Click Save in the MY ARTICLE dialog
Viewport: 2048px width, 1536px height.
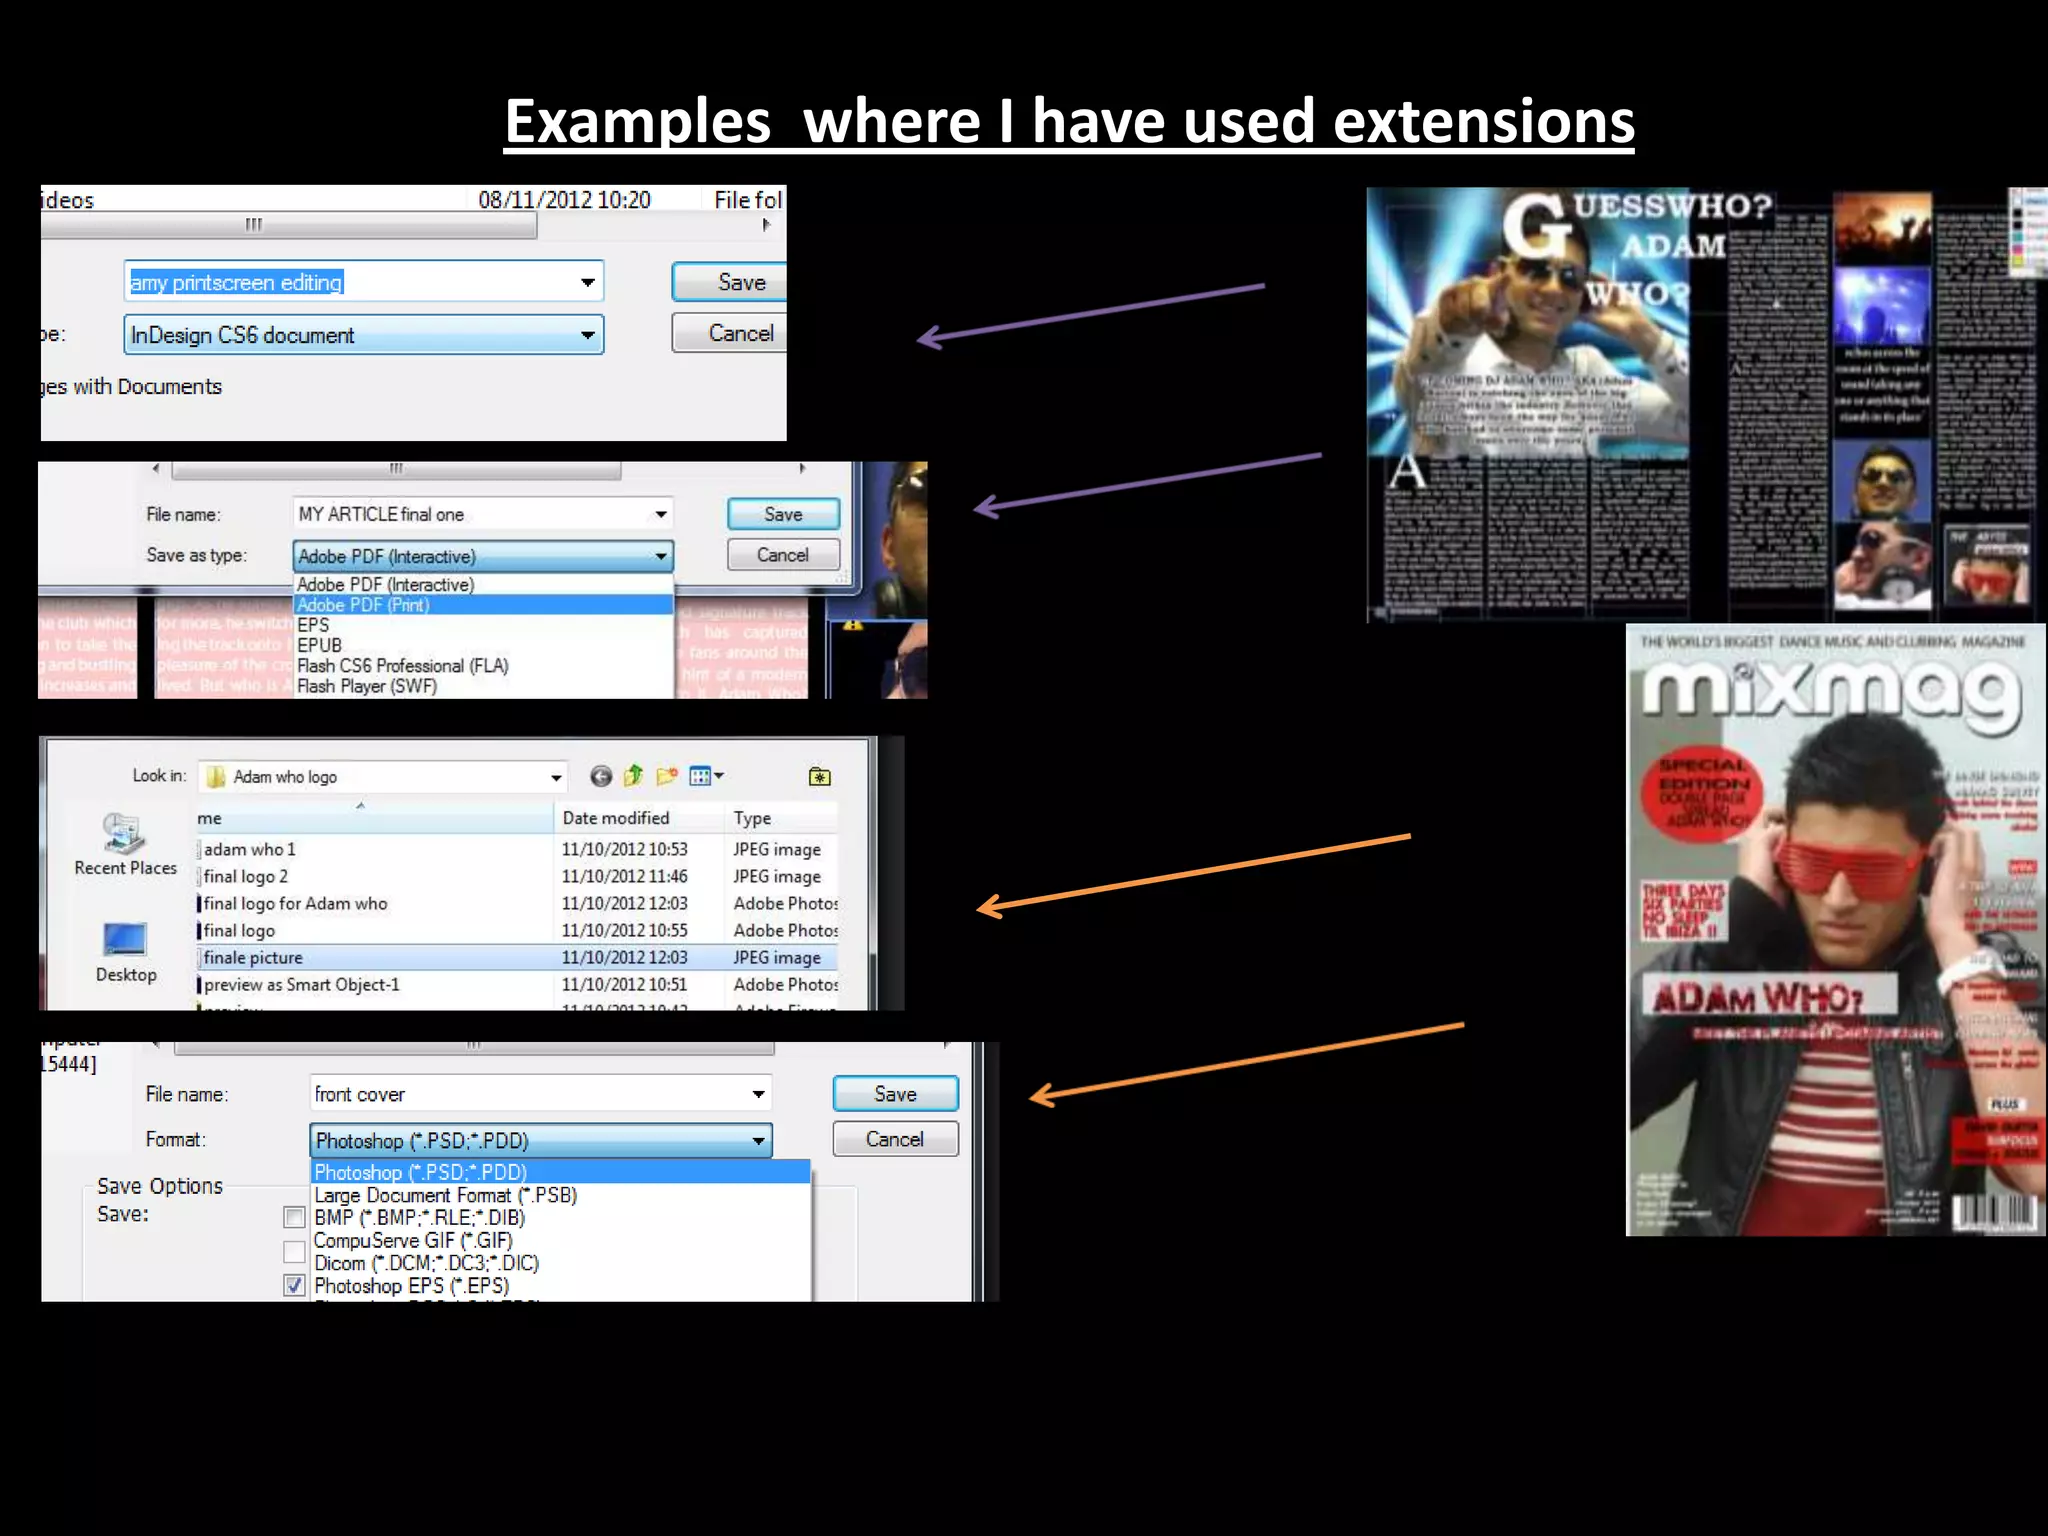(783, 514)
